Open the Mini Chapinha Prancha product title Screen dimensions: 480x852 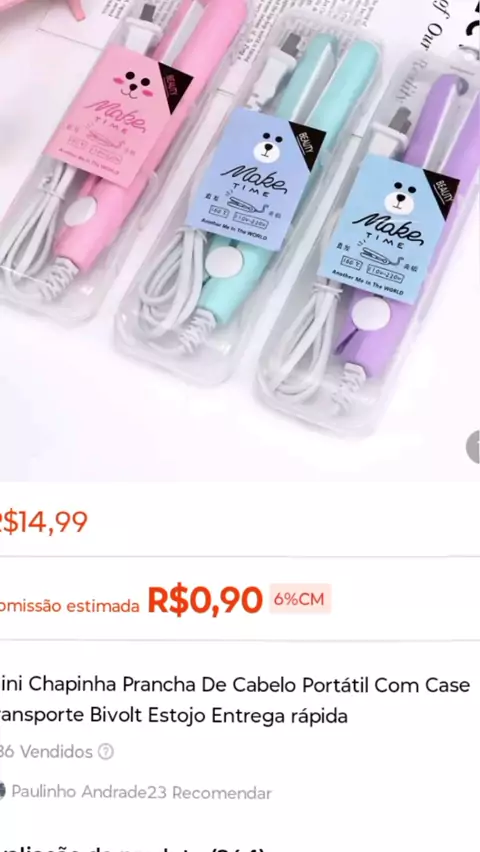234,700
